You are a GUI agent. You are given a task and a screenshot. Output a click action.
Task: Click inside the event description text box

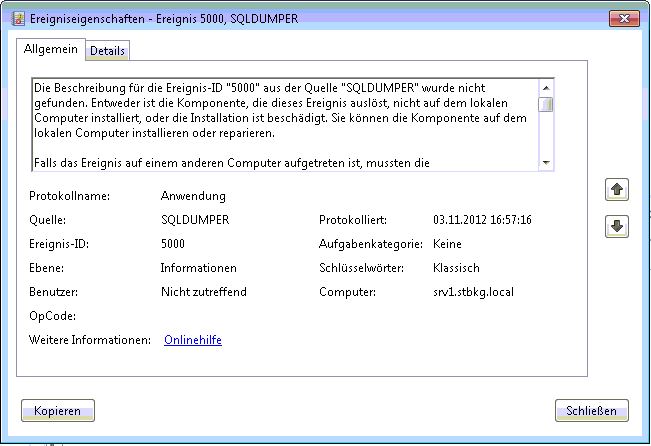[280, 125]
